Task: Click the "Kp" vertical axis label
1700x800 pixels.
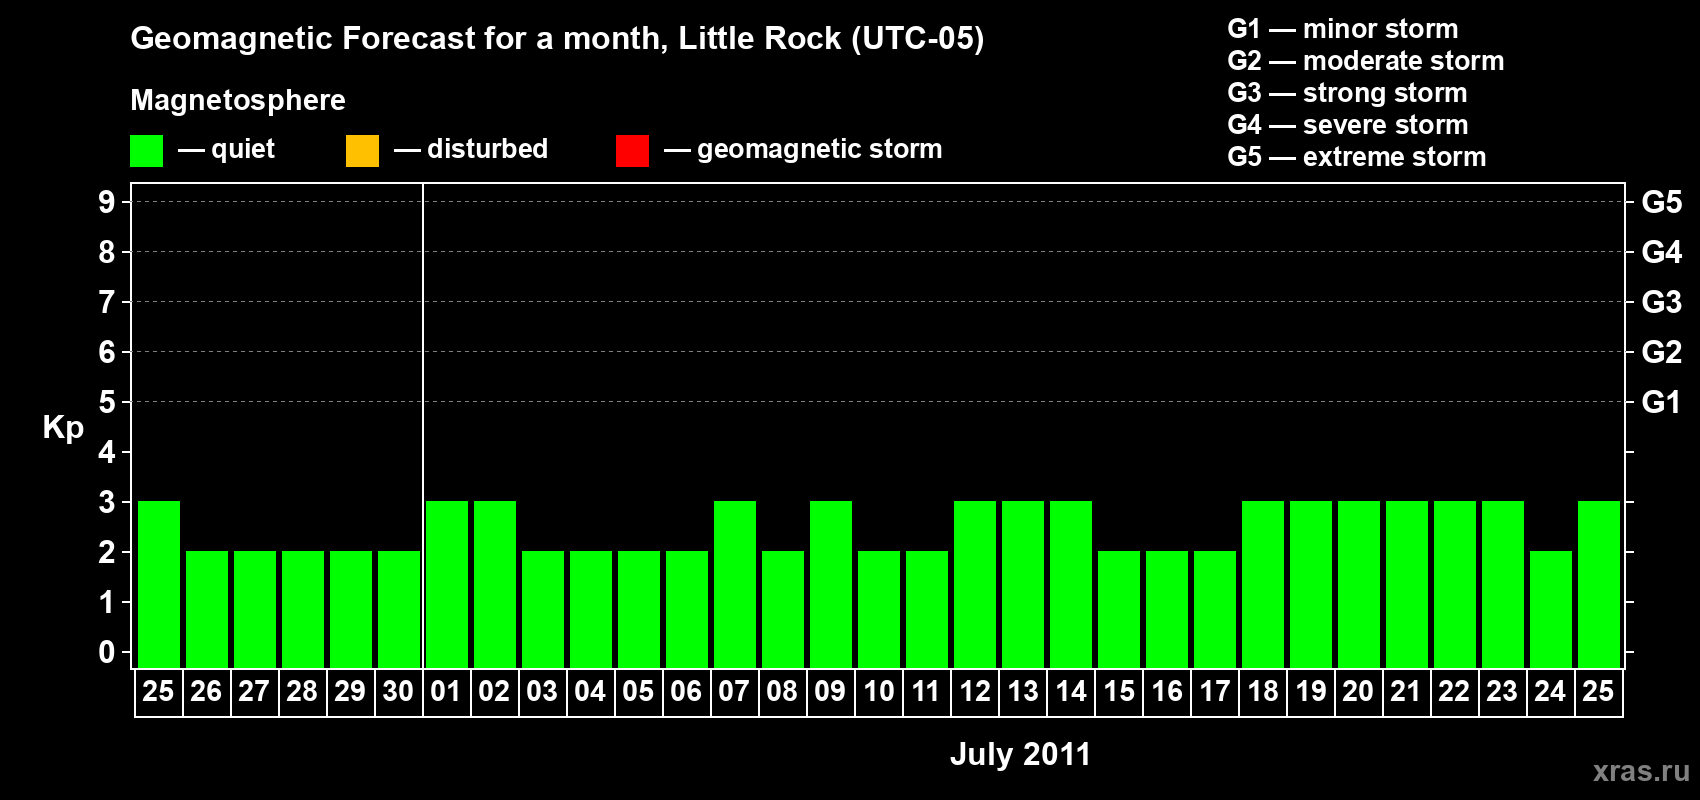Action: [63, 428]
